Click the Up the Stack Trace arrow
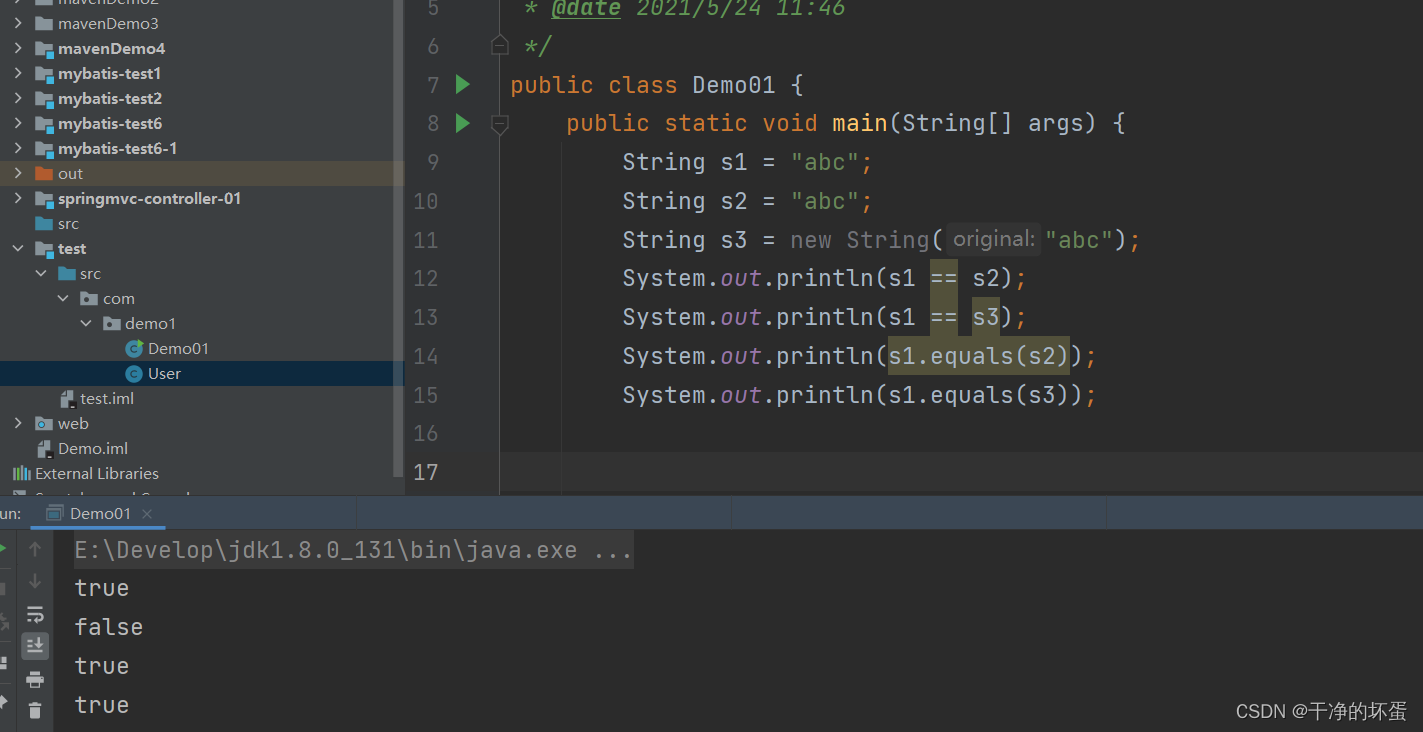Image resolution: width=1423 pixels, height=732 pixels. 35,549
